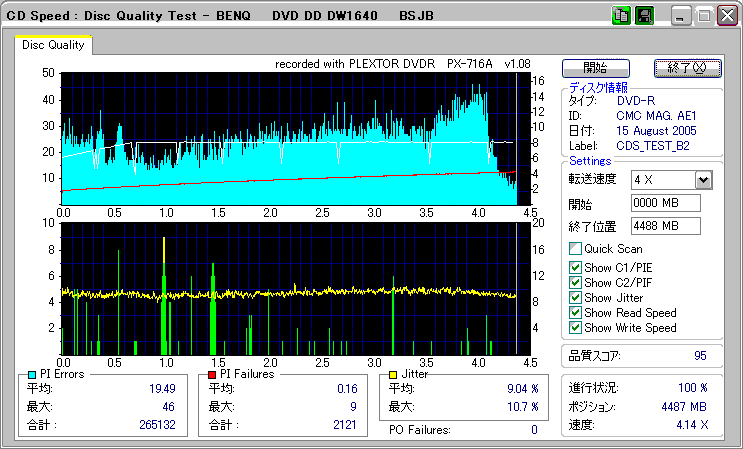Screen dimensions: 743x449
Task: Select the Disc Quality tab
Action: coord(52,45)
